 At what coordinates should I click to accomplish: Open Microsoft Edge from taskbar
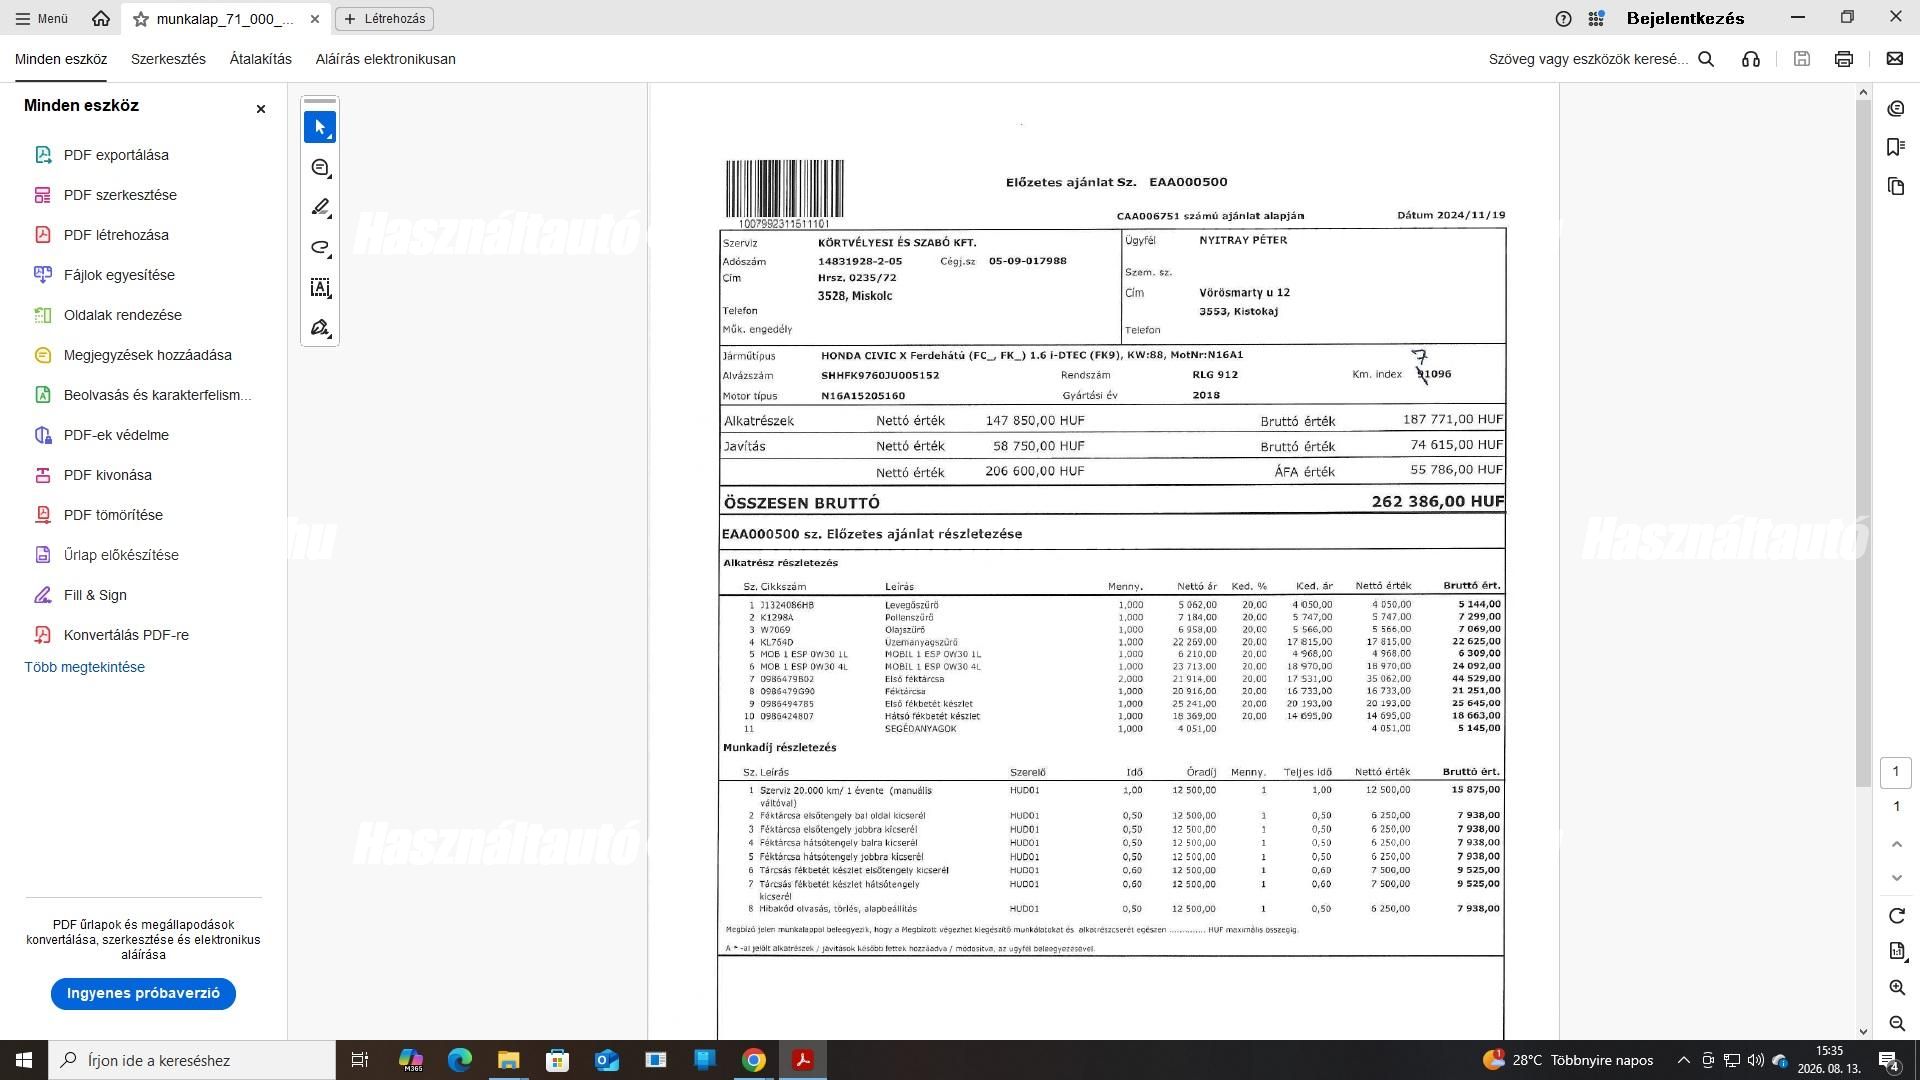(460, 1060)
